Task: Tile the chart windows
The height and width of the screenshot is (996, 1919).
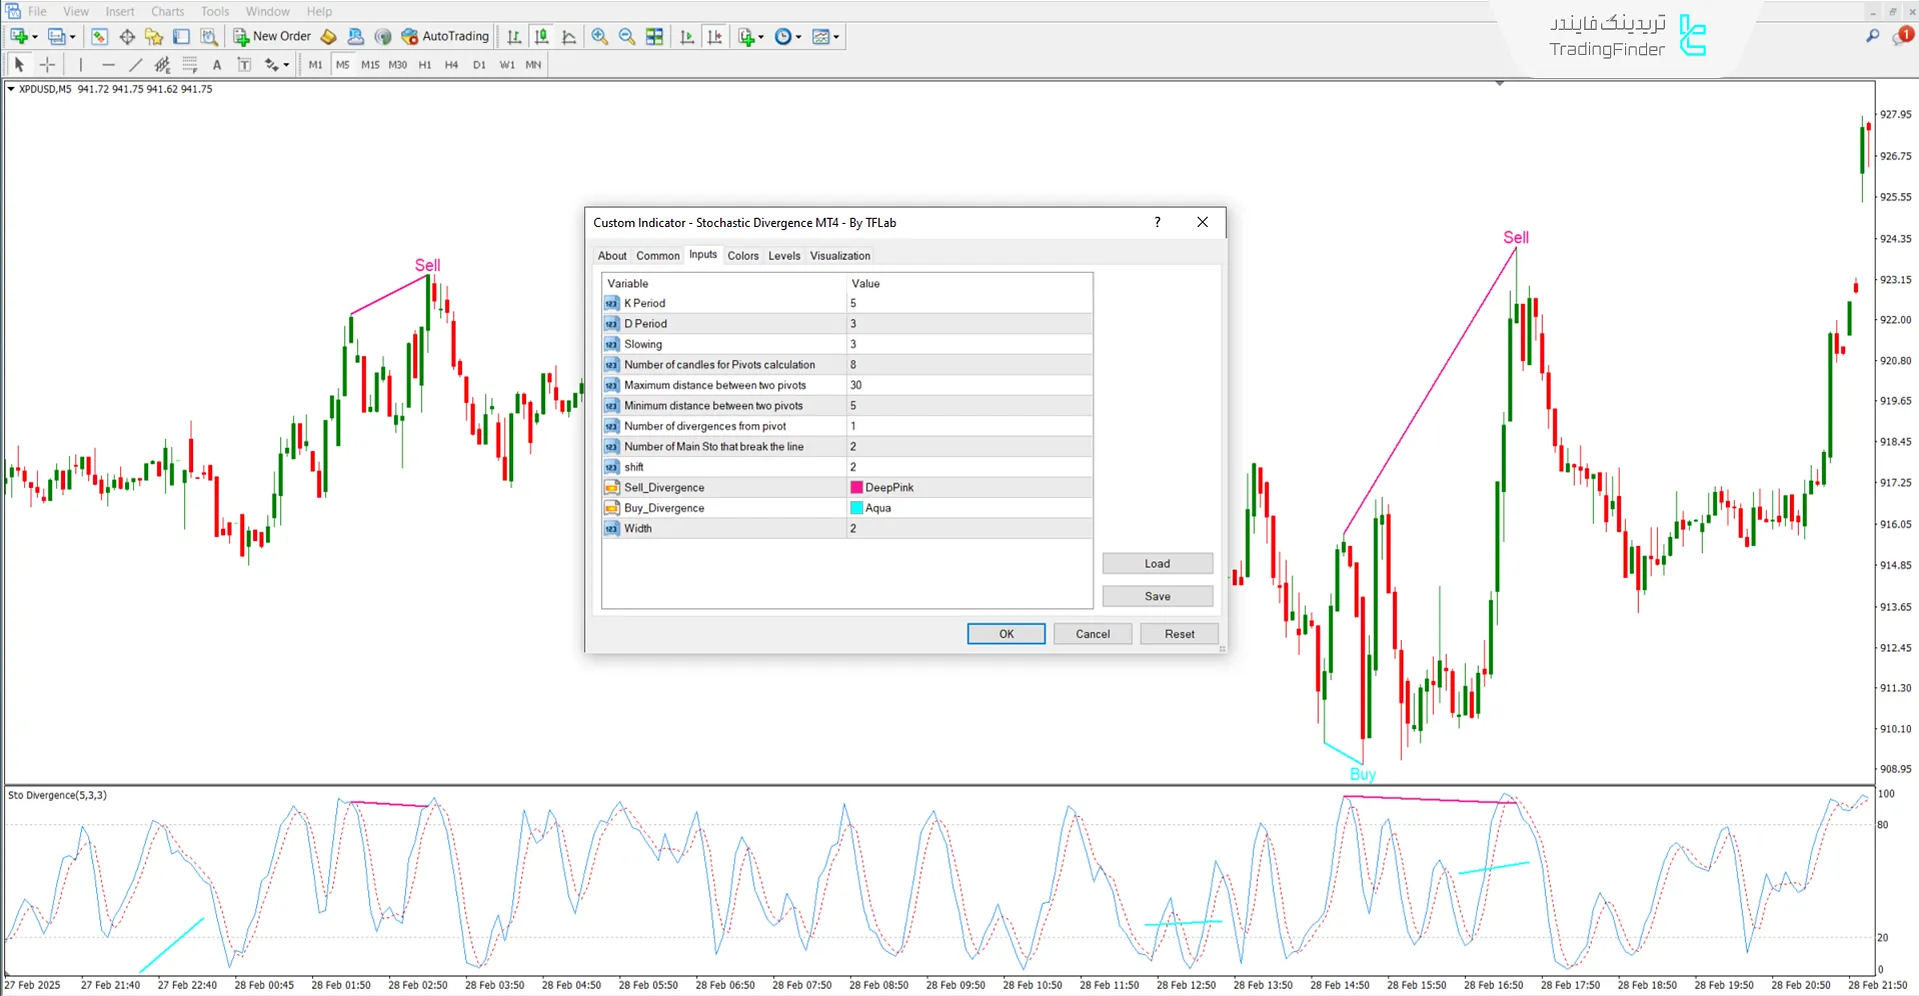Action: pyautogui.click(x=654, y=37)
